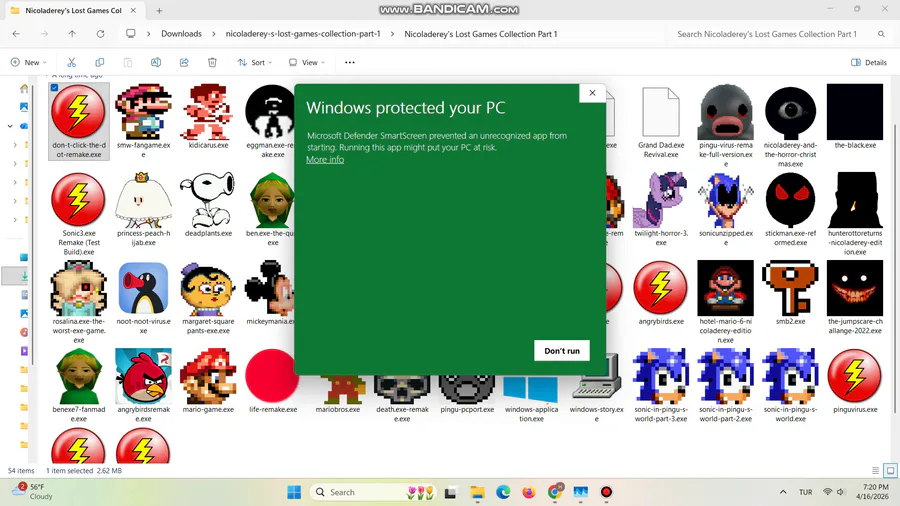Select angrybirdsremake.exe red bird icon

[x=143, y=376]
